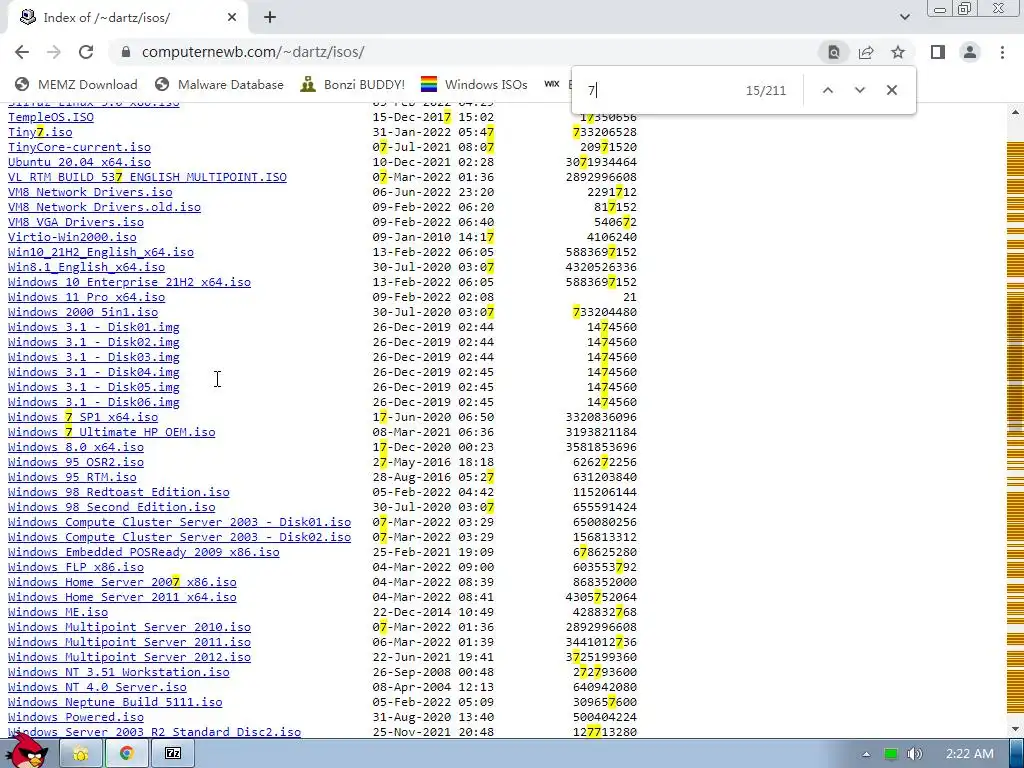The height and width of the screenshot is (768, 1024).
Task: Open the find-in-page icon in address bar
Action: (x=833, y=52)
